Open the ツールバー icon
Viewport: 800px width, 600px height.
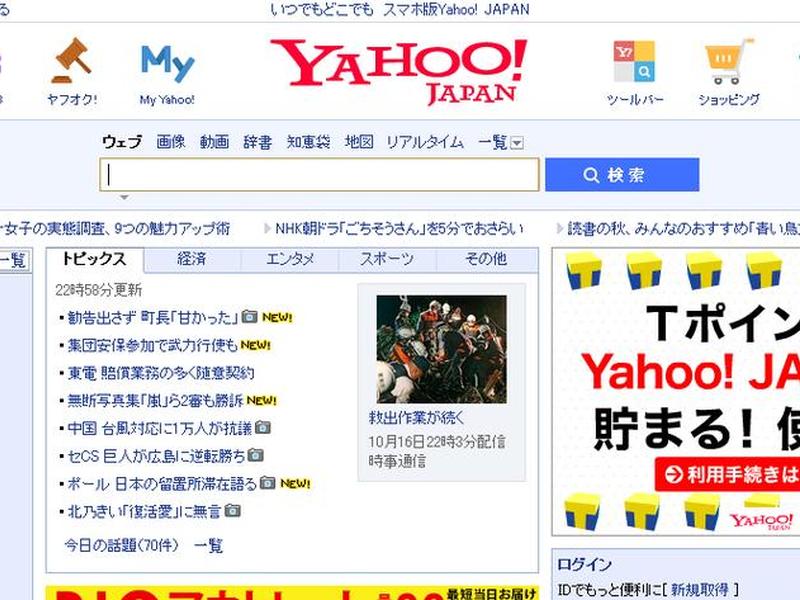pyautogui.click(x=634, y=62)
